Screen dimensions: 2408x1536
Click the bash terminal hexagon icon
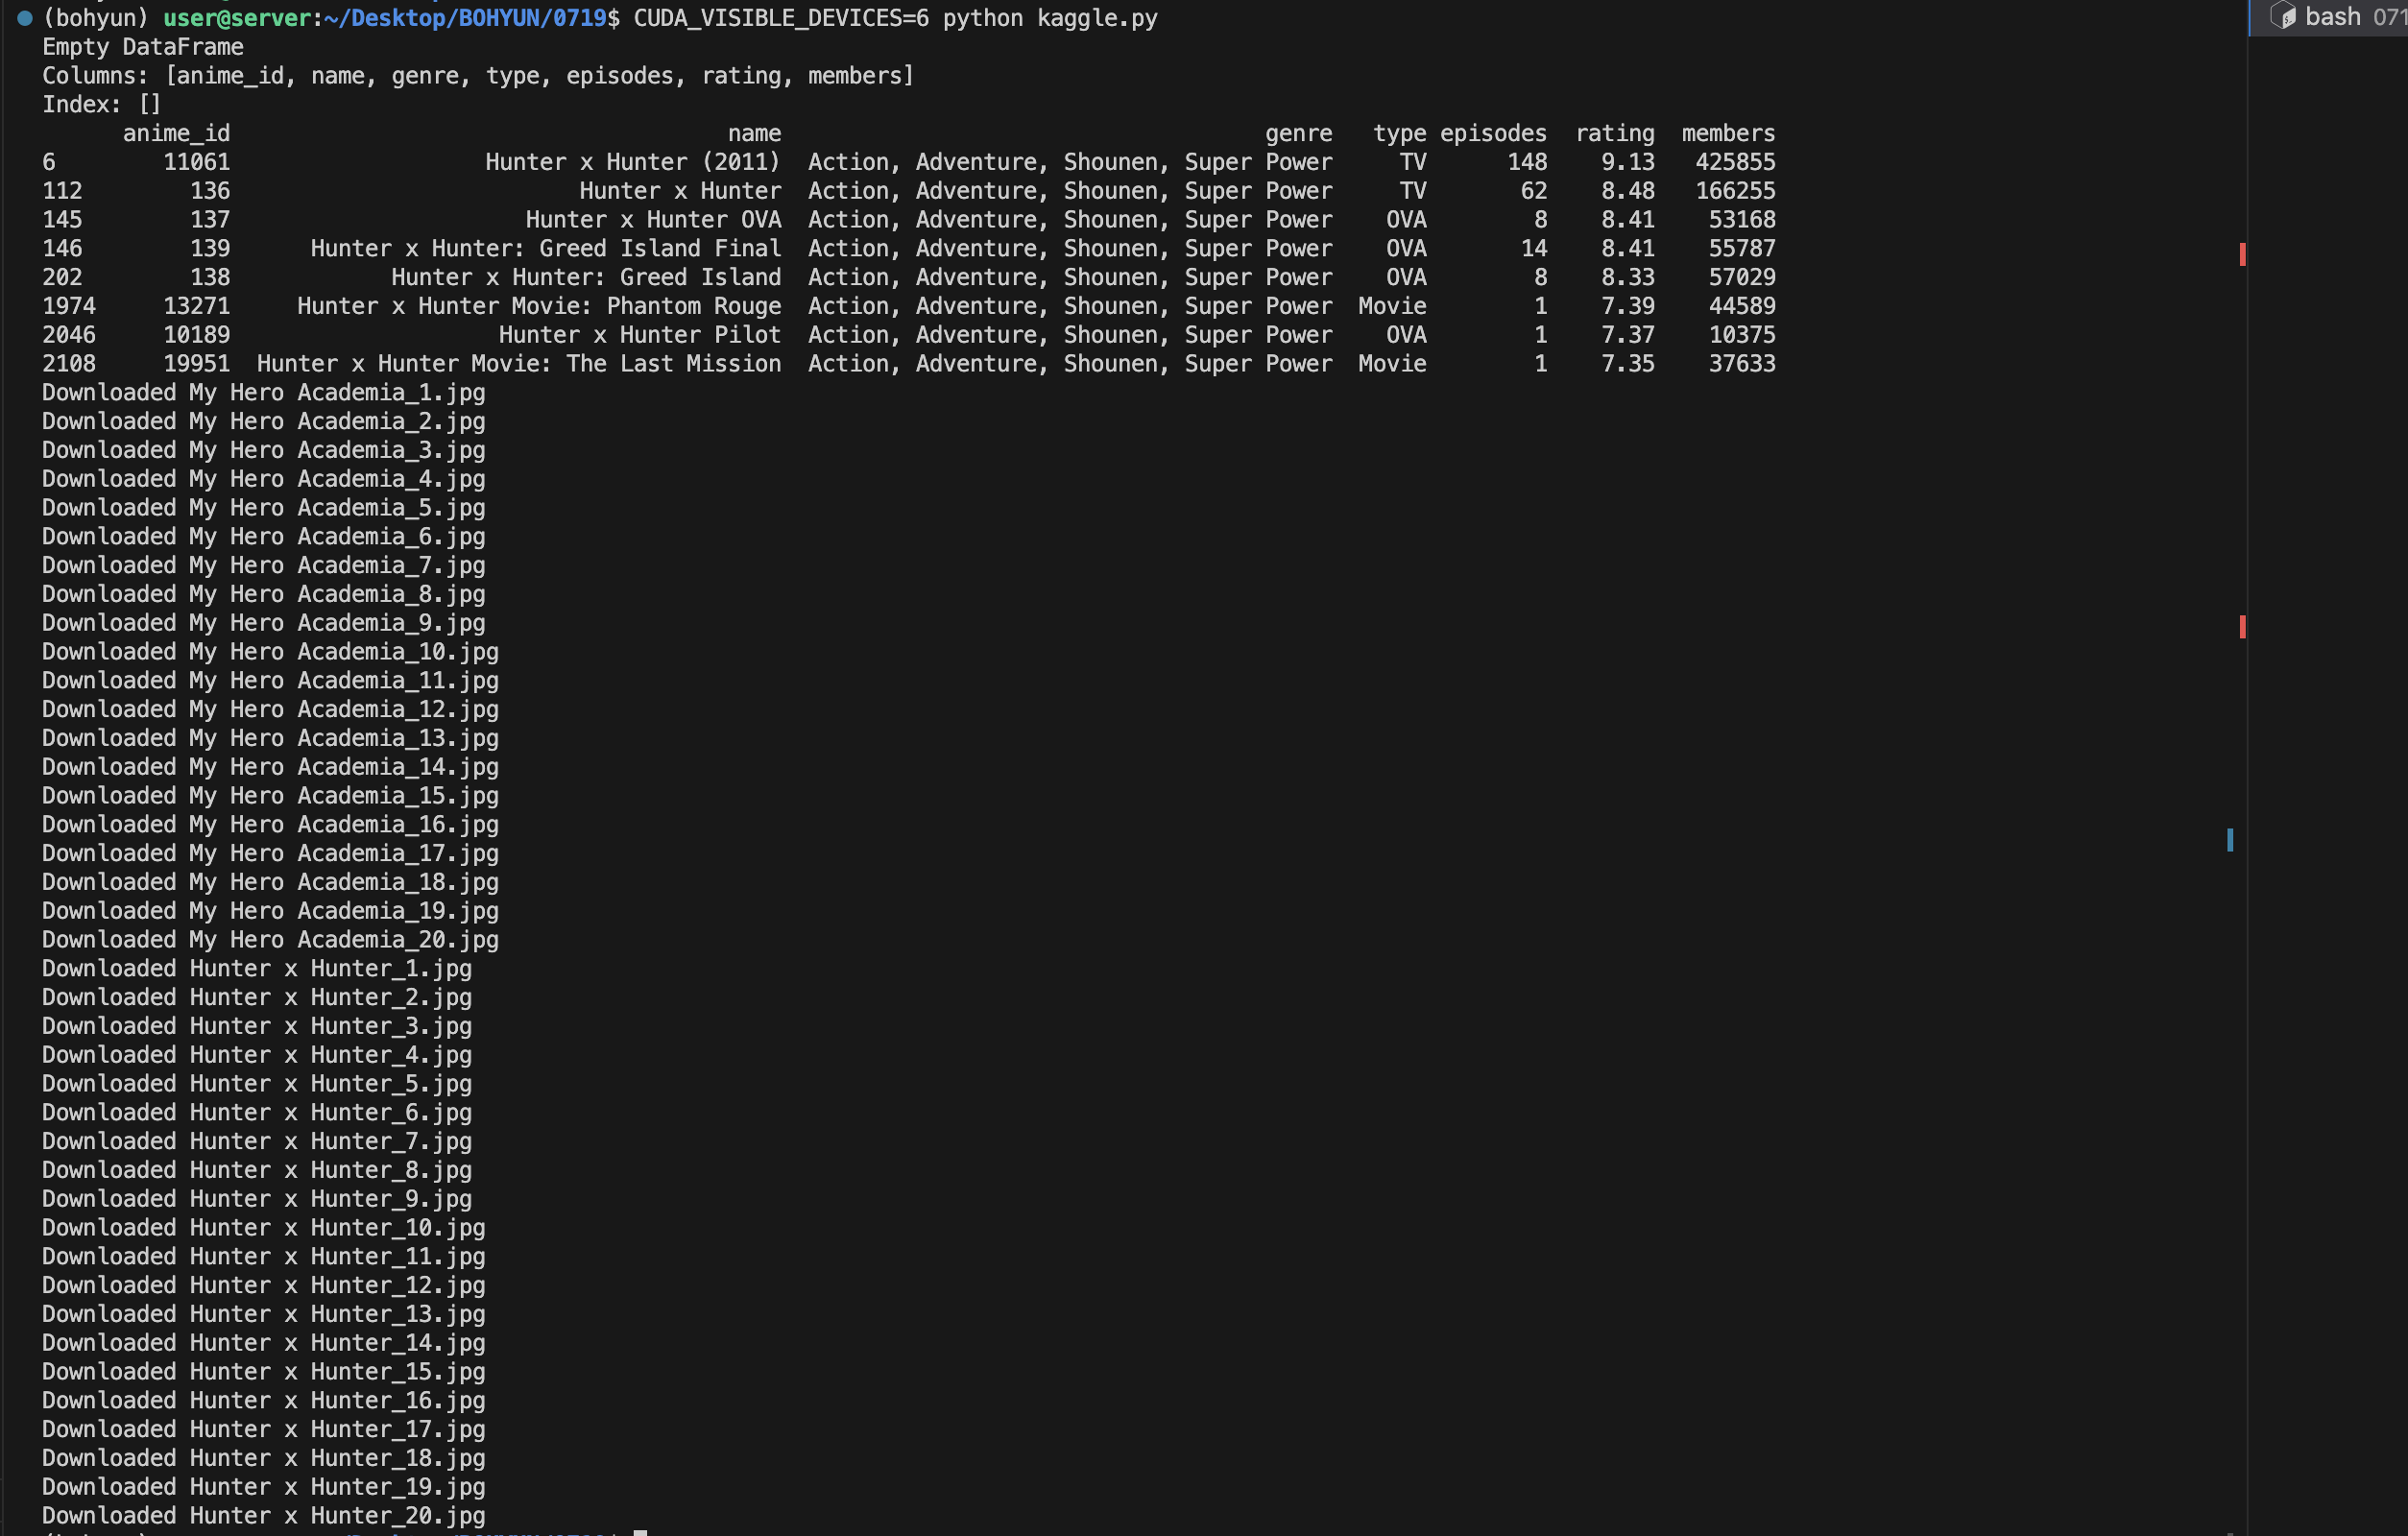(2283, 16)
